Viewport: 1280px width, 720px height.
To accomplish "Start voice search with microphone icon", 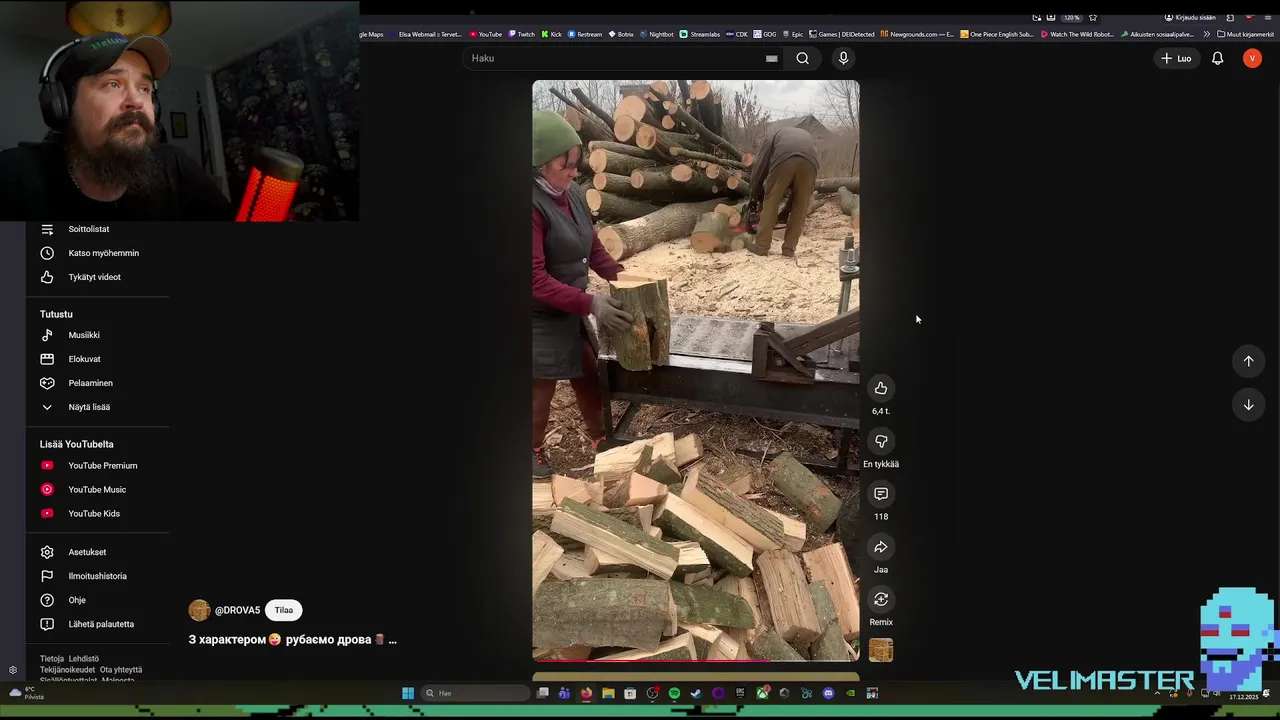I will point(843,58).
